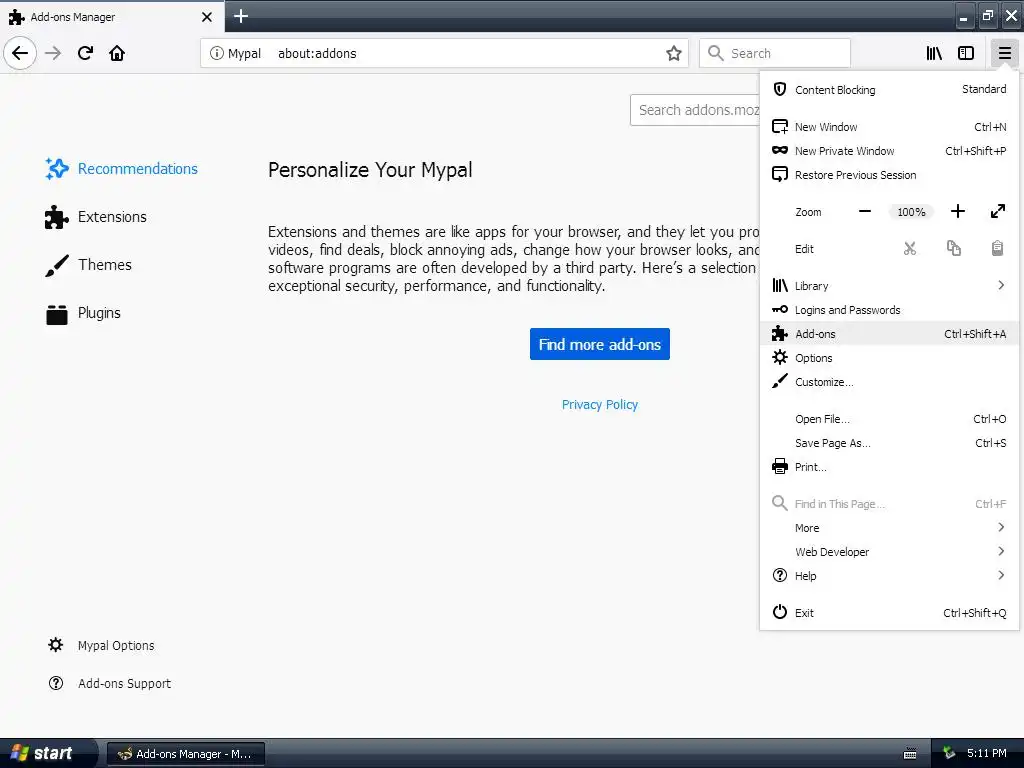Open Content Blocking settings
Image resolution: width=1024 pixels, height=768 pixels.
coord(889,89)
